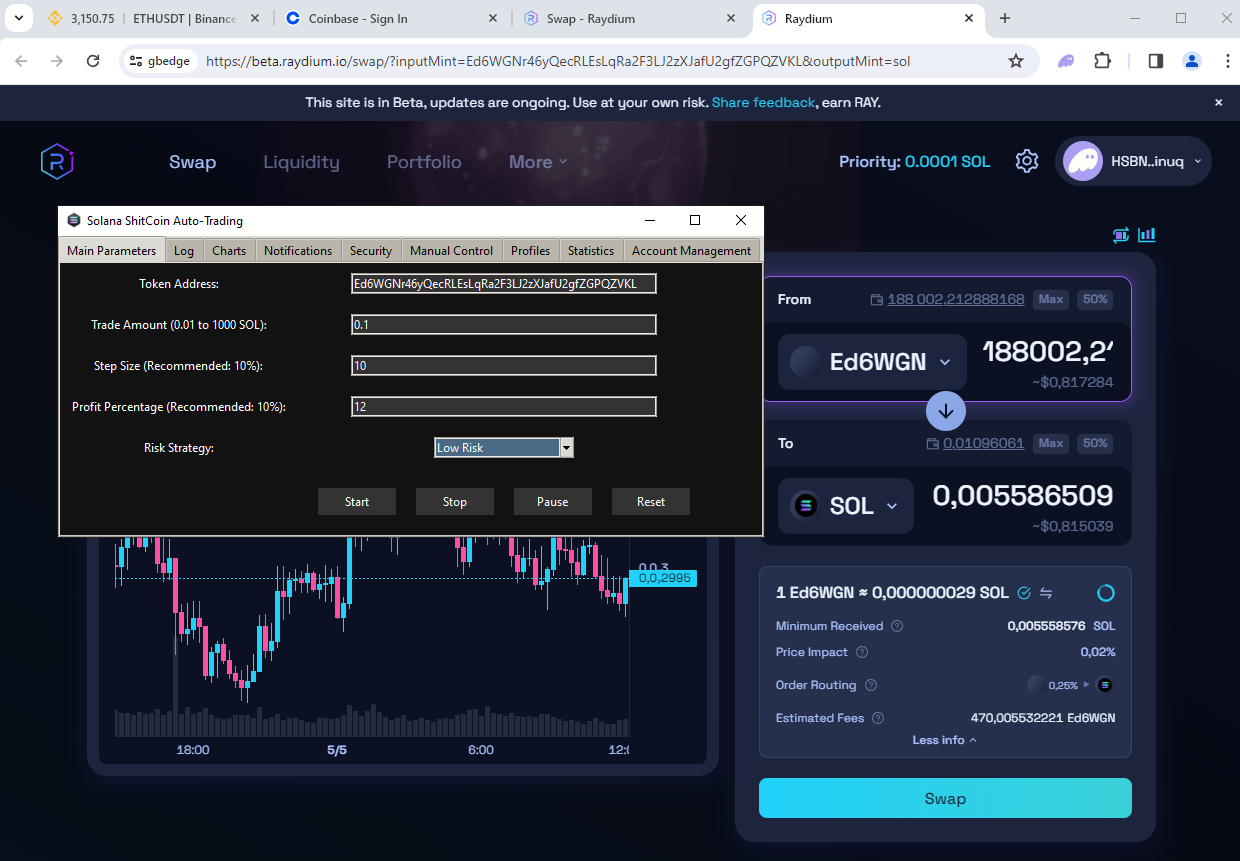Click Max in the From section
Viewport: 1240px width, 861px height.
[x=1051, y=299]
